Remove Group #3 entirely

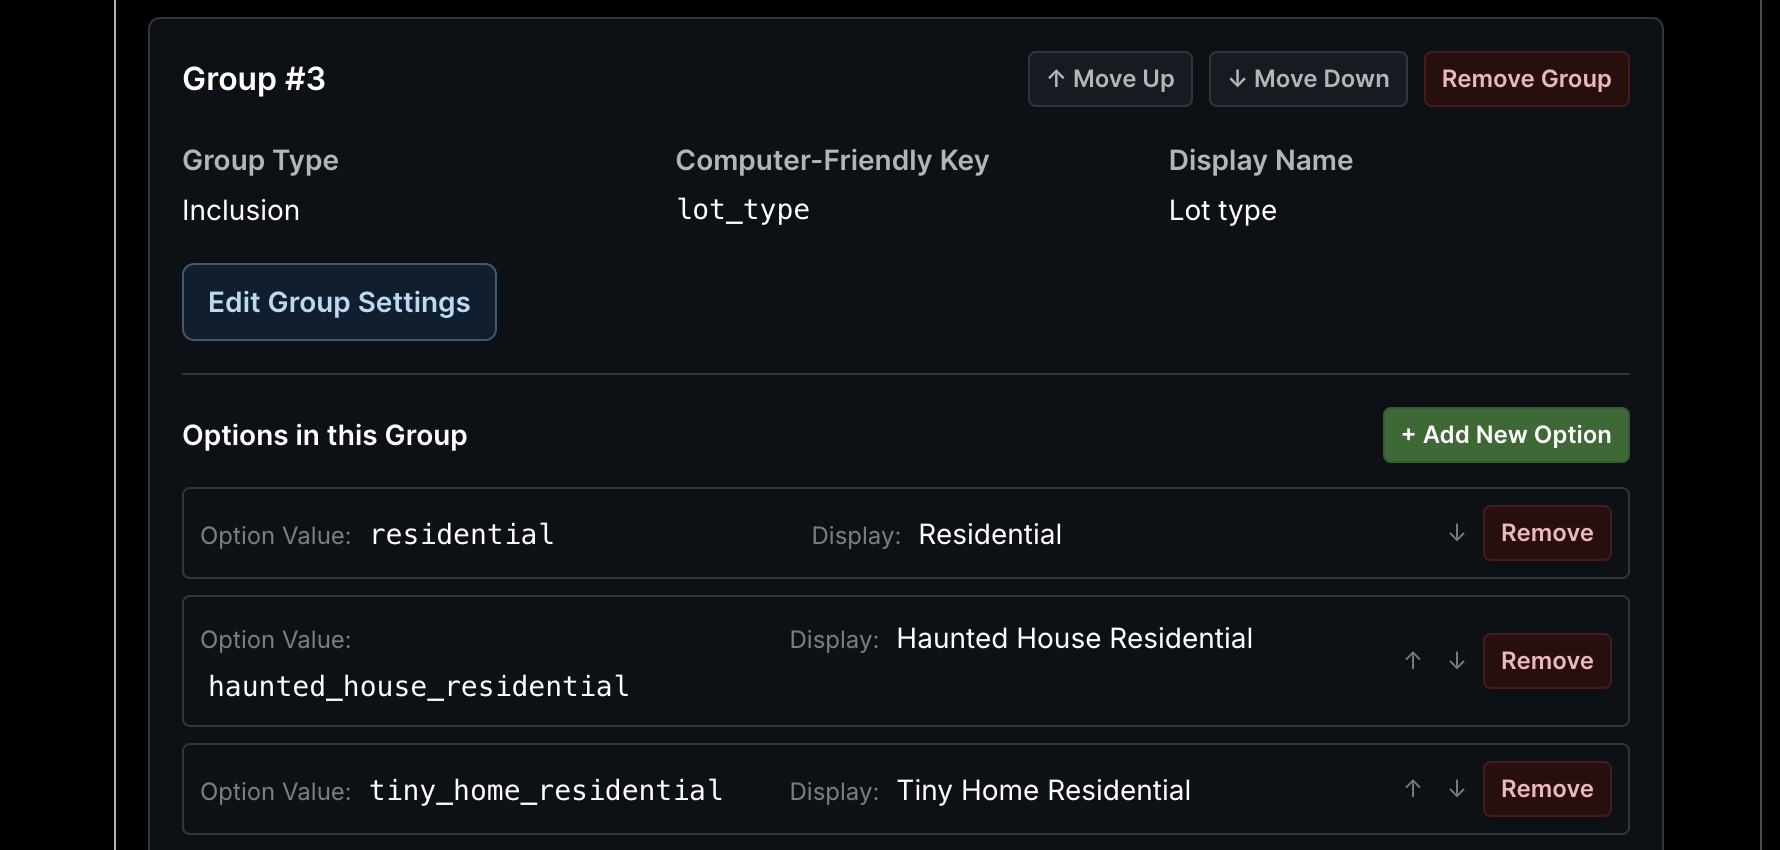[x=1526, y=79]
